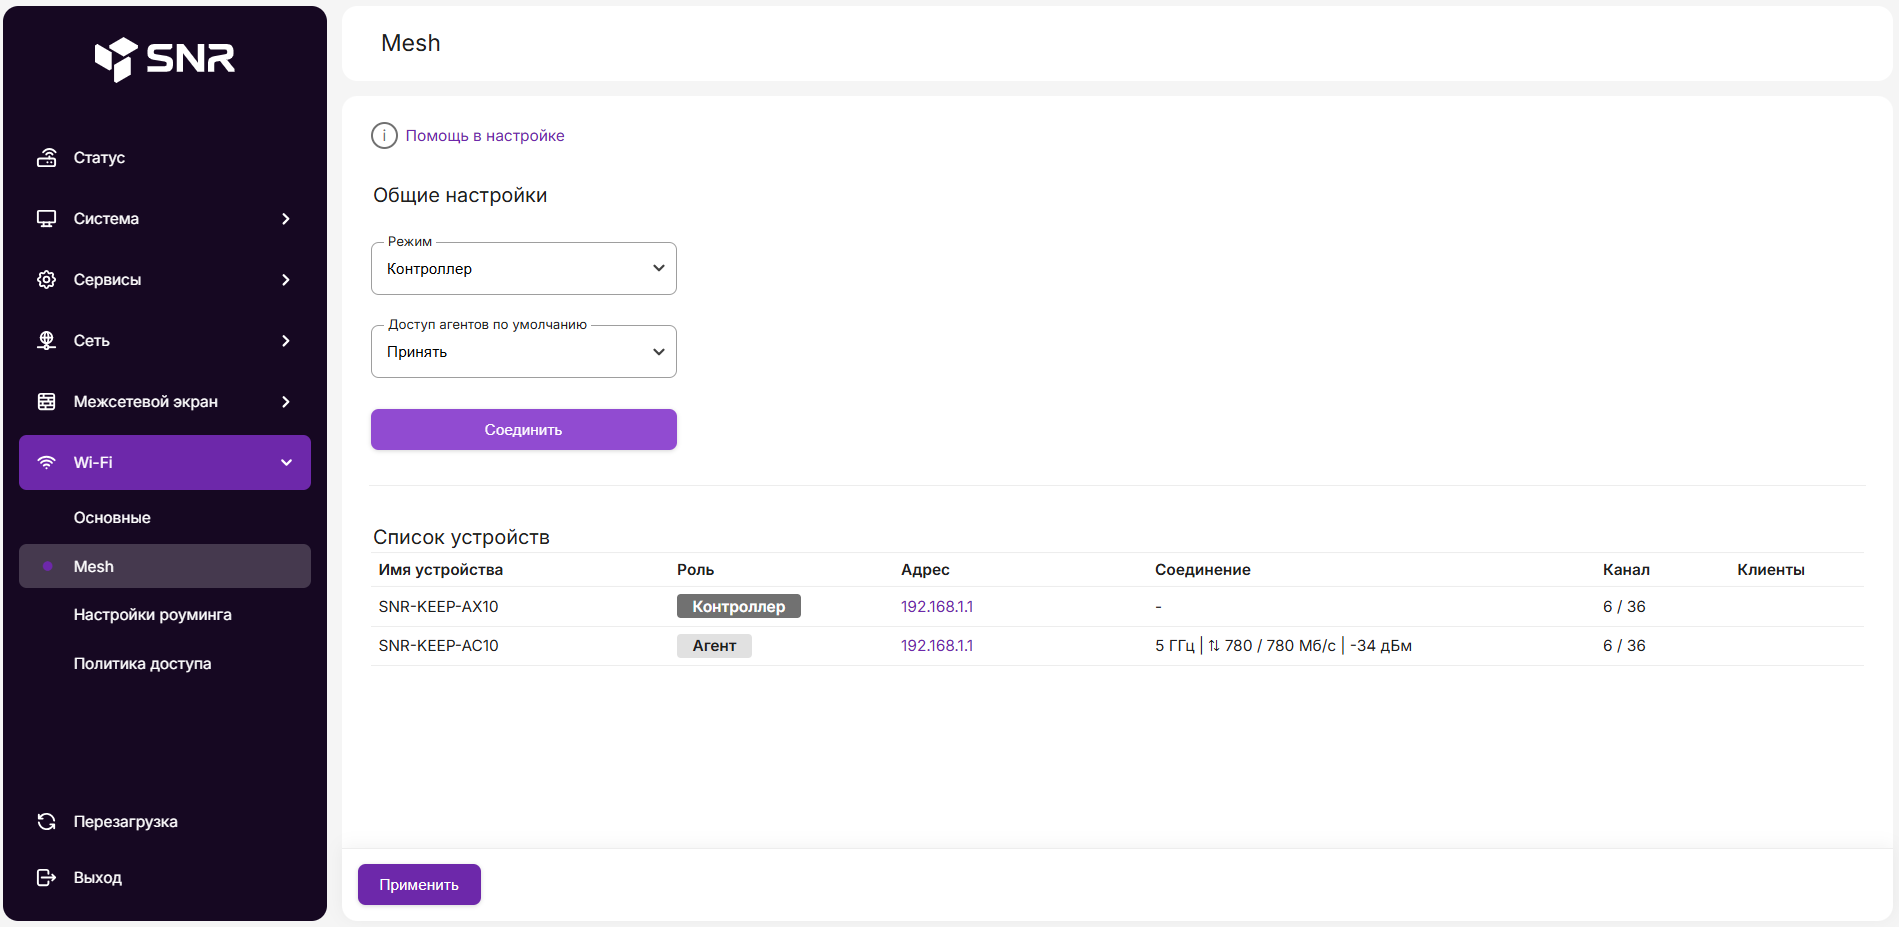Click the info icon beside Помощь в настройке

384,136
